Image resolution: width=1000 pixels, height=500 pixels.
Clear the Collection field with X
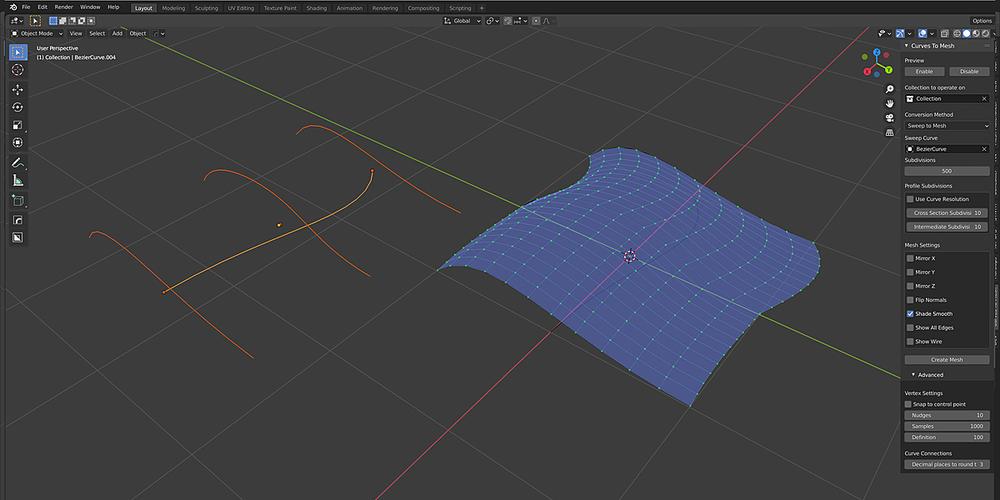984,99
